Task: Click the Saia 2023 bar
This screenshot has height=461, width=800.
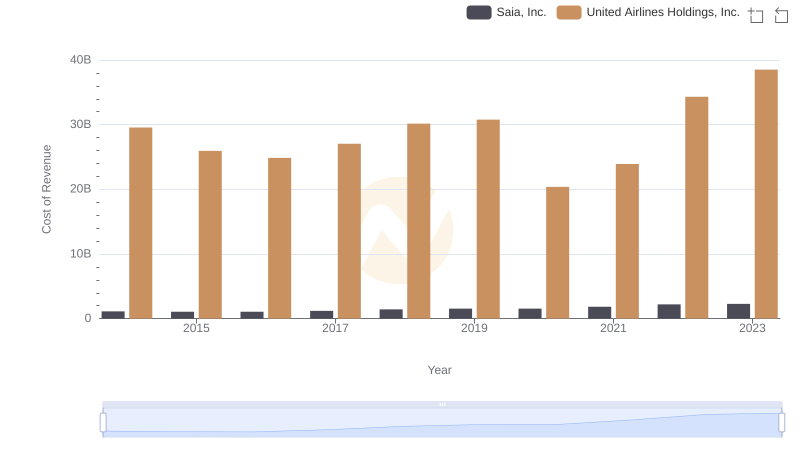Action: pos(738,311)
